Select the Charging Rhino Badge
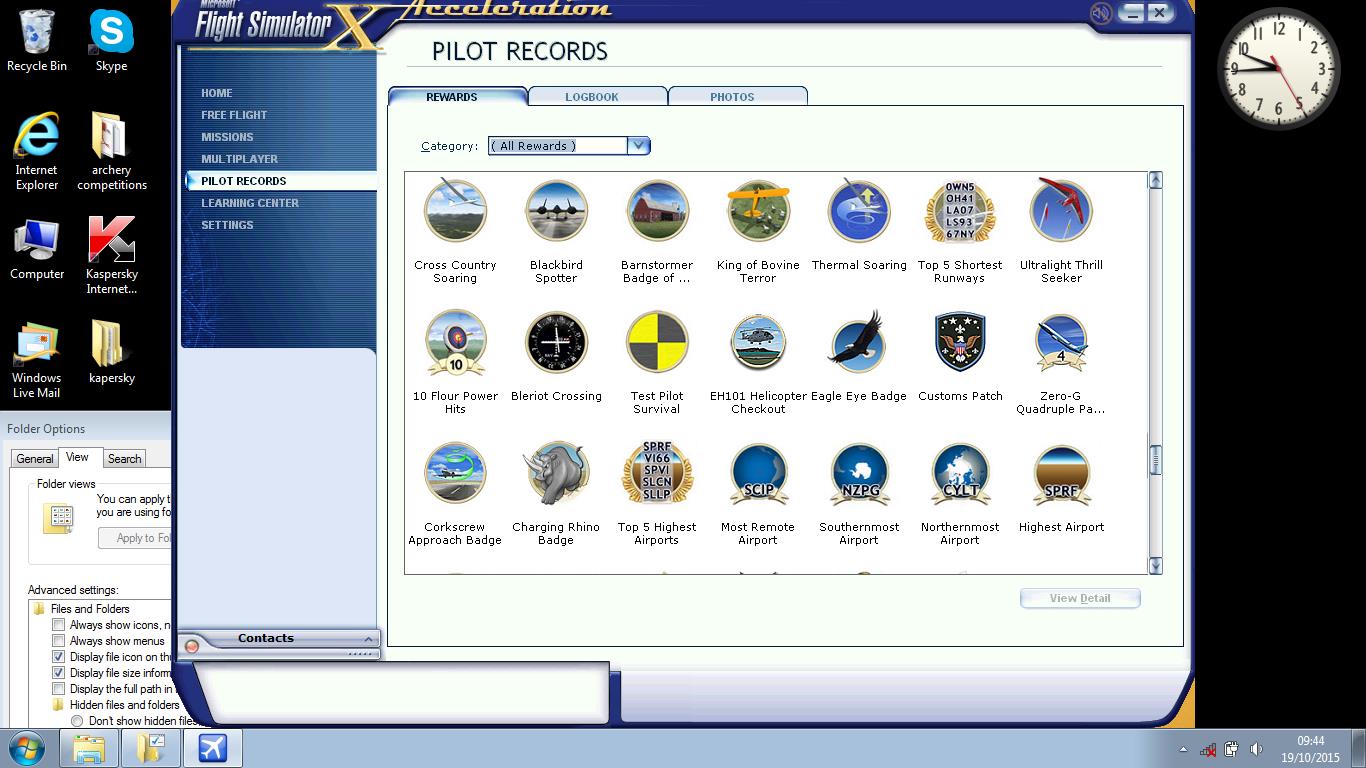Viewport: 1366px width, 768px height. (x=556, y=473)
